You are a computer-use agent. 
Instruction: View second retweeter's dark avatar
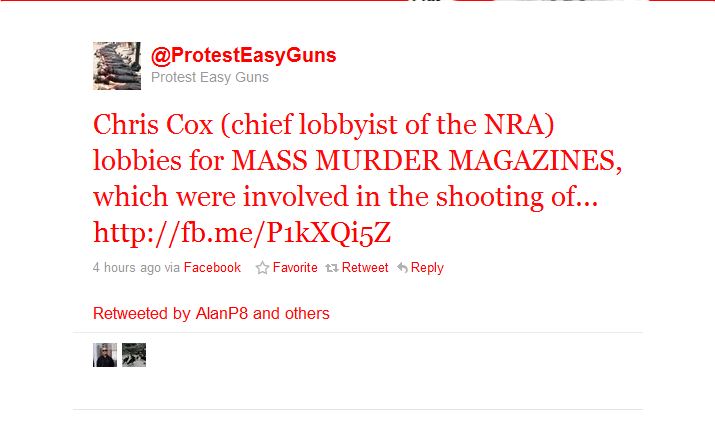coord(134,355)
